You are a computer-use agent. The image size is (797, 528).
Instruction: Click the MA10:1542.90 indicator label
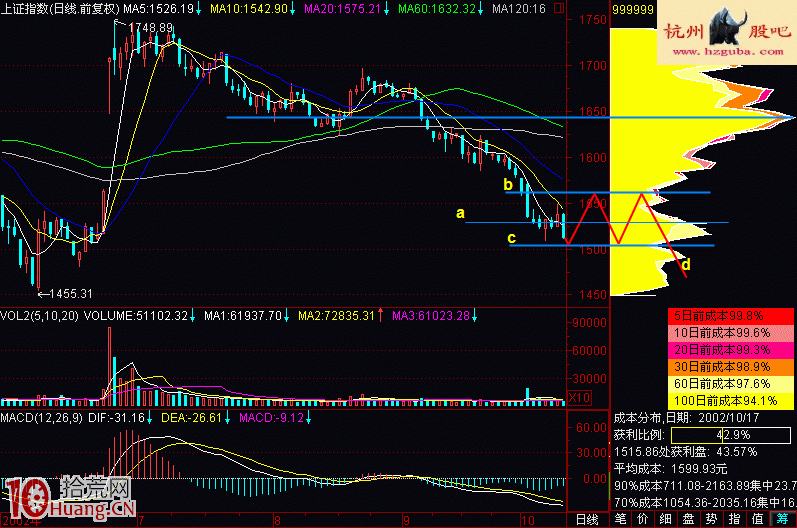[x=253, y=9]
